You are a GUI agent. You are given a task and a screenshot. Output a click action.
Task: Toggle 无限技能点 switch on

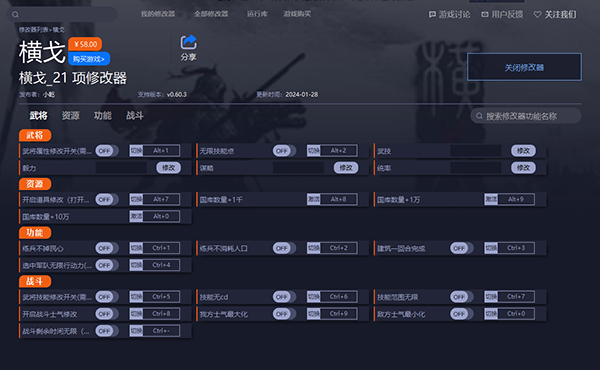[284, 151]
